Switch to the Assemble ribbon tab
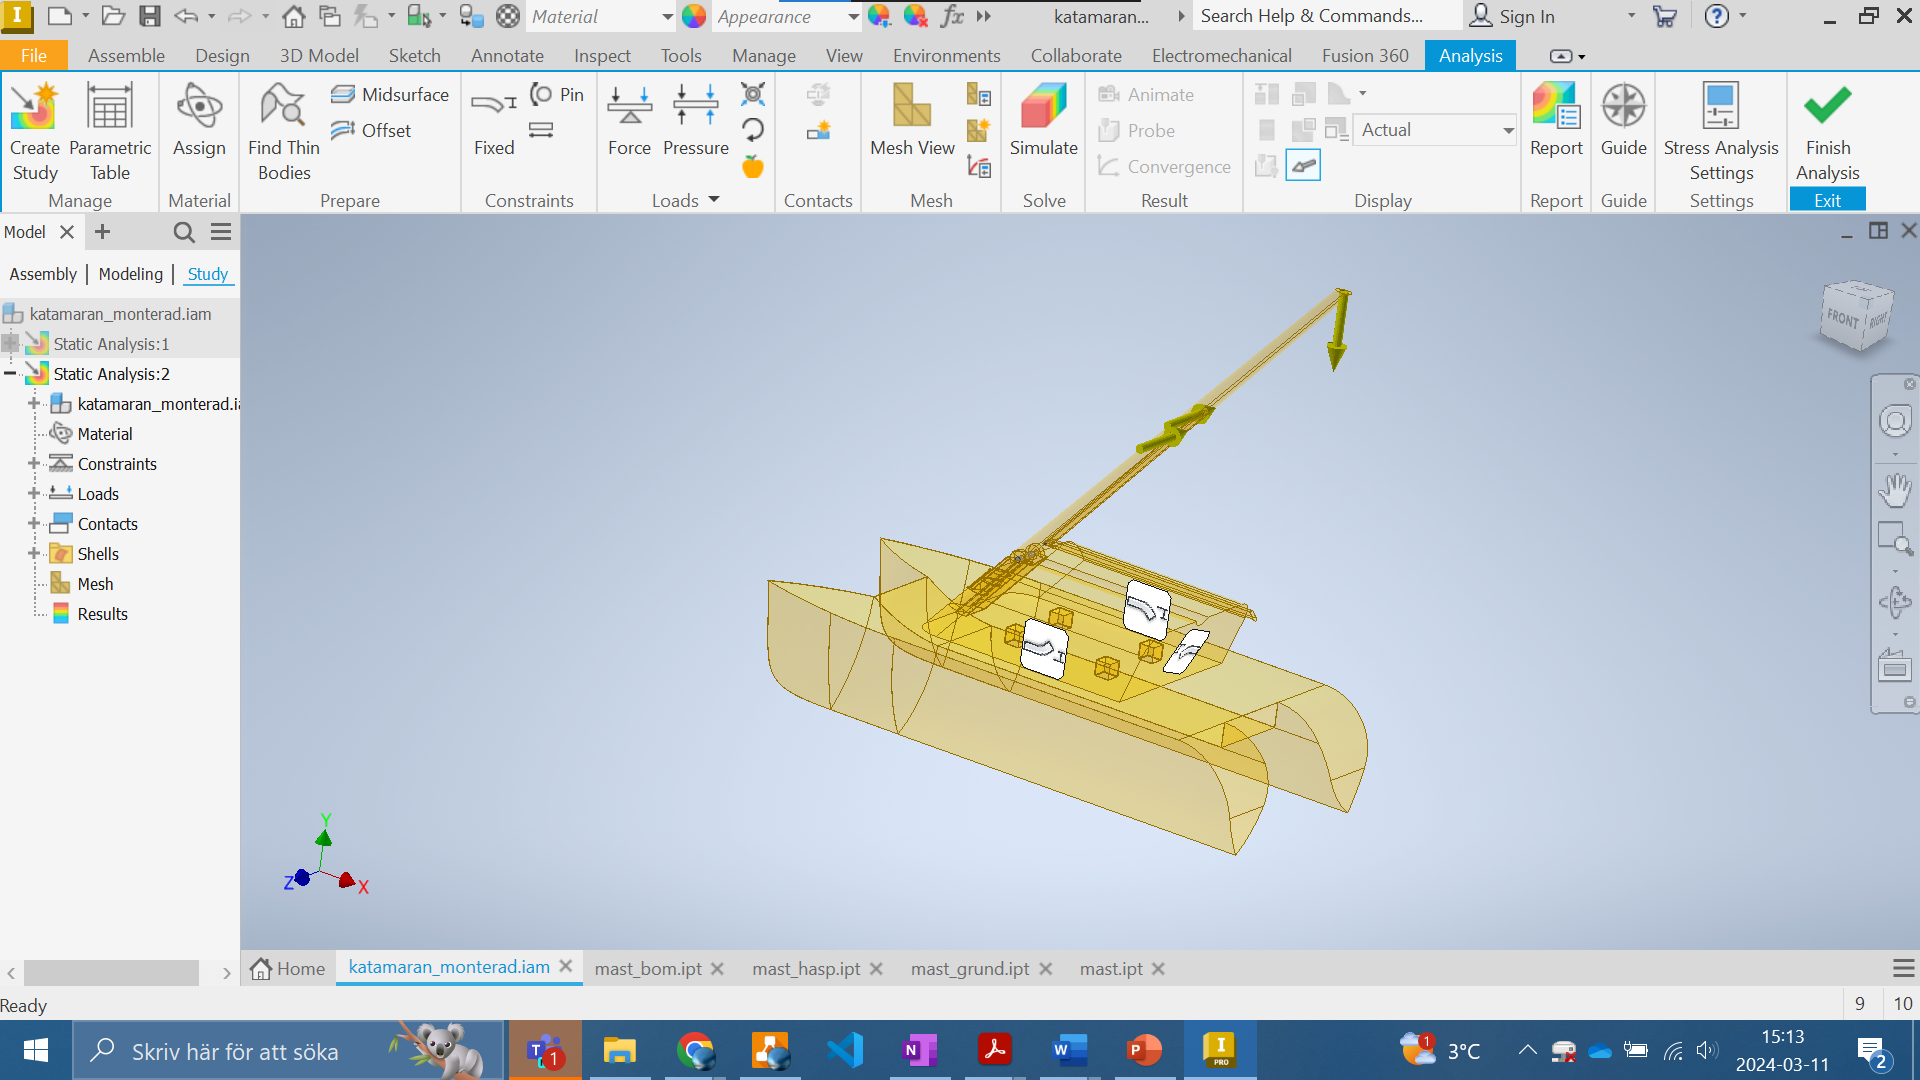 [126, 56]
